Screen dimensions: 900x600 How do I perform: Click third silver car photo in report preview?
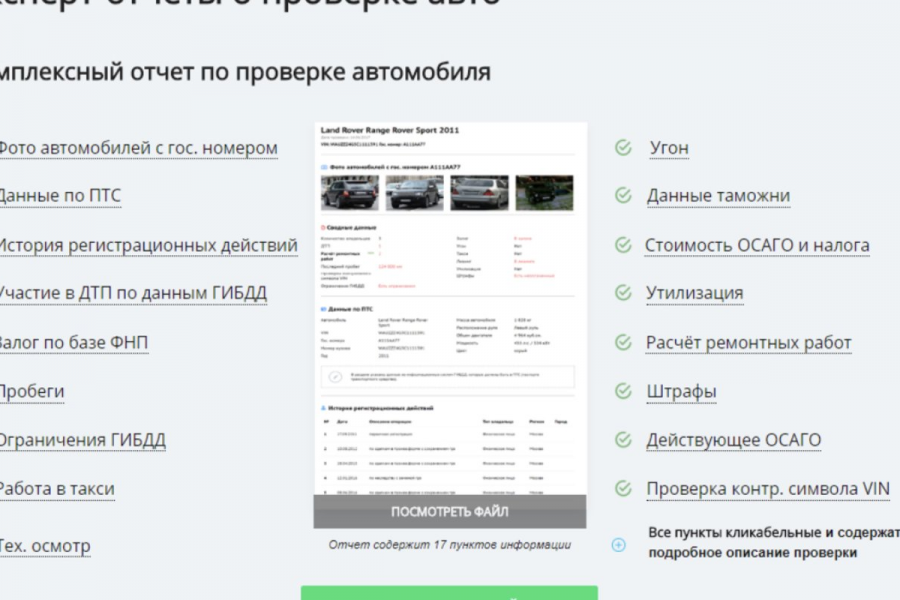click(479, 192)
